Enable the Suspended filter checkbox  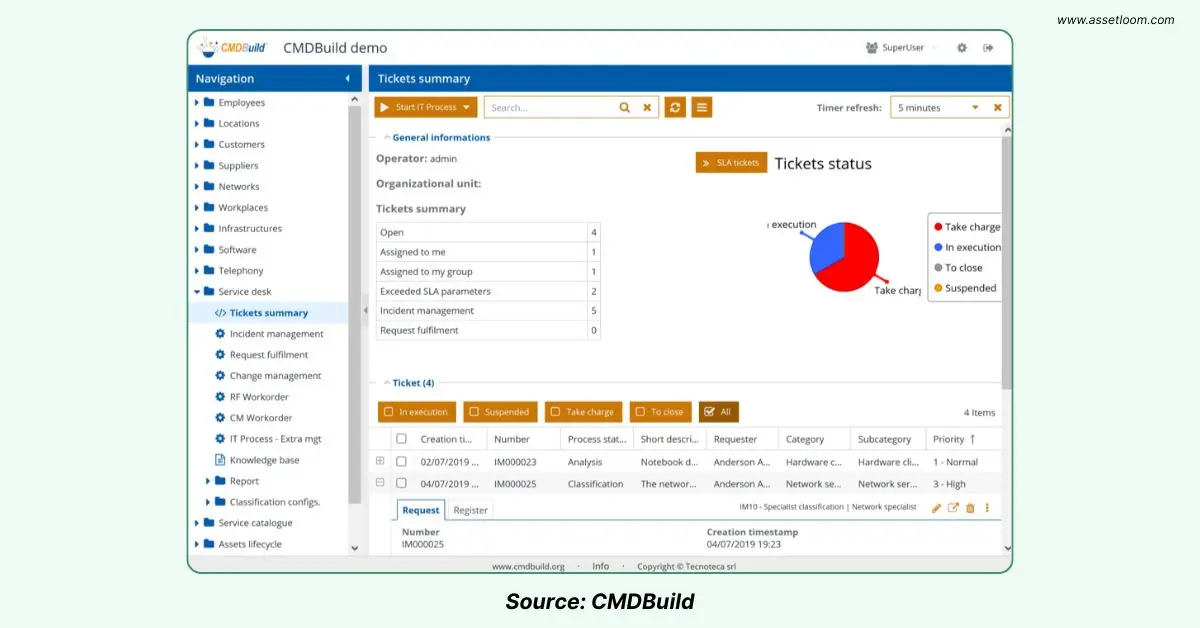pyautogui.click(x=474, y=412)
